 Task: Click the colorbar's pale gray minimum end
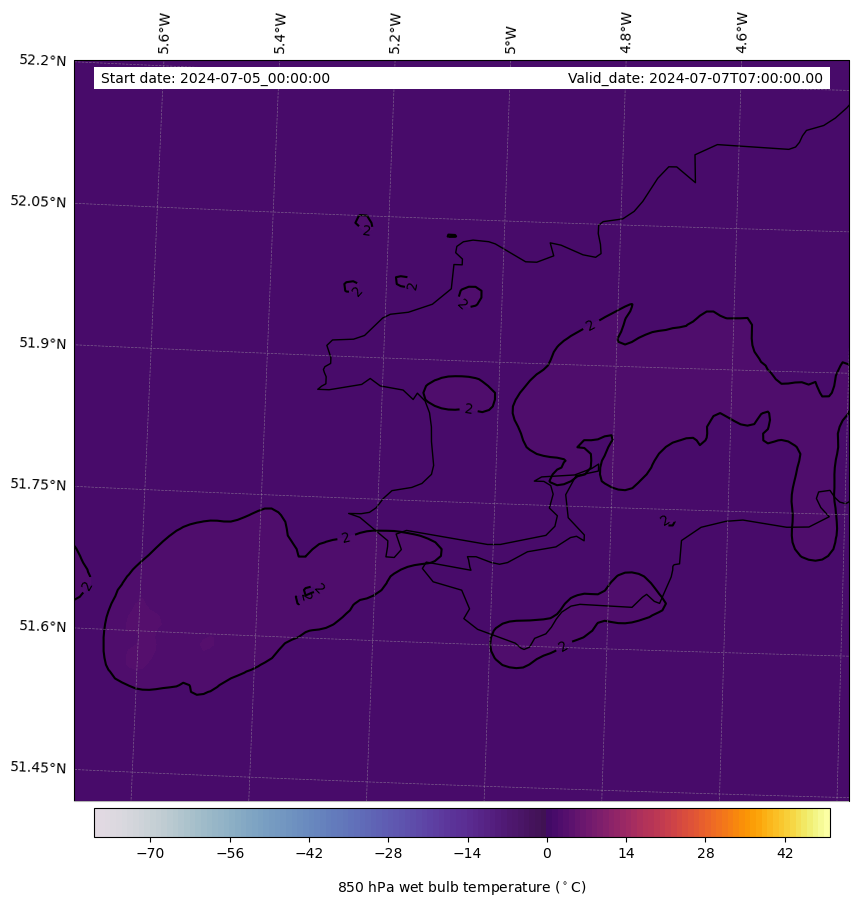point(100,822)
